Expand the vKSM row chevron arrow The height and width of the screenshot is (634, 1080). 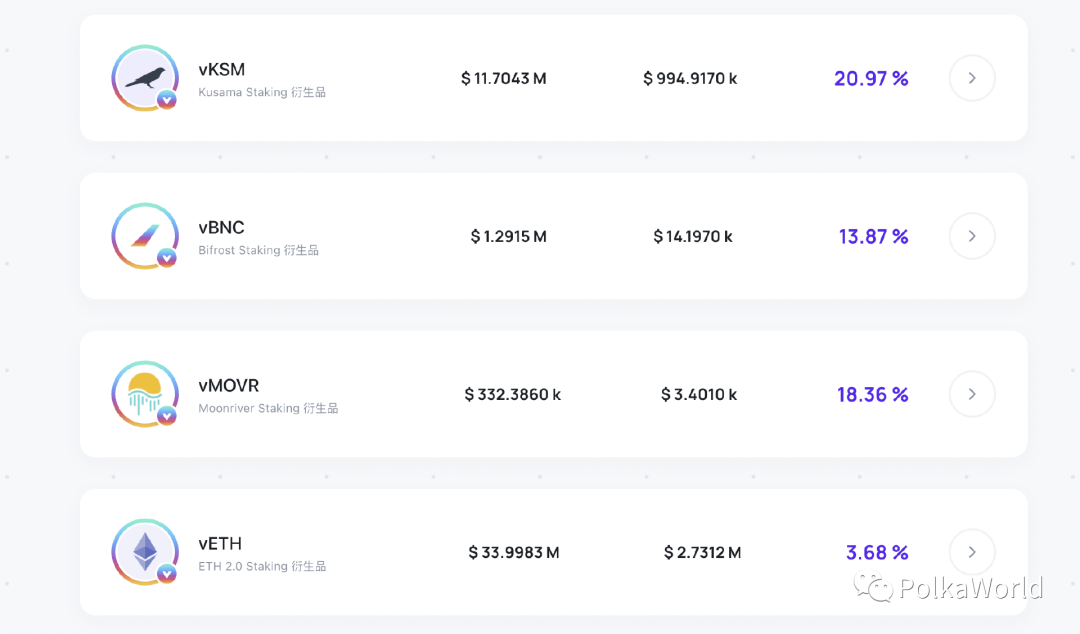(971, 78)
